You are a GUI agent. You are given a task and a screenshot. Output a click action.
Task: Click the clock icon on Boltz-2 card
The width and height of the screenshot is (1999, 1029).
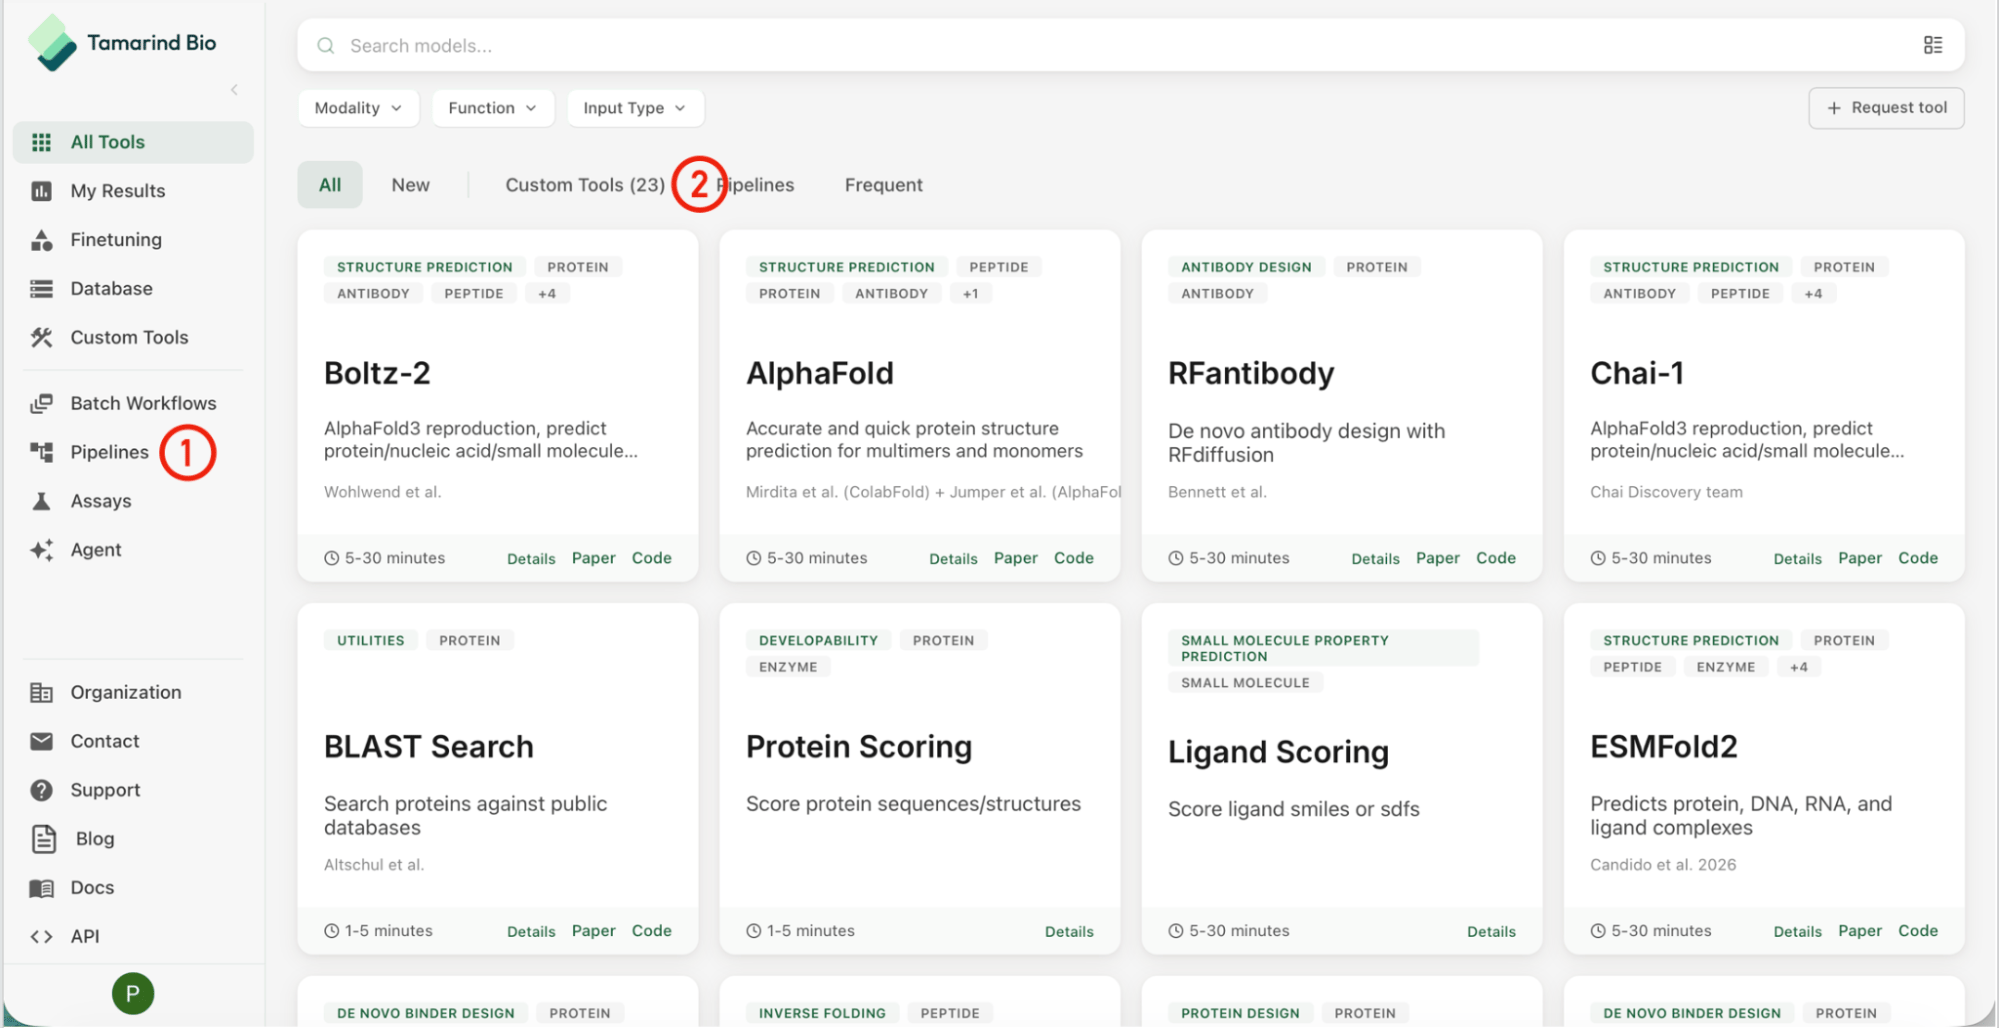point(332,559)
